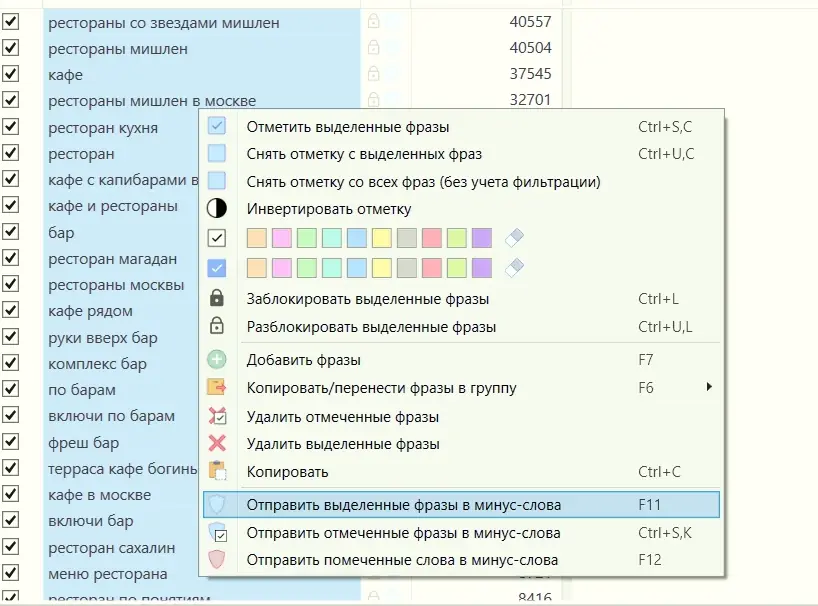This screenshot has width=818, height=606.
Task: Click 'Отправить выделенные фразы в минус-слова'
Action: (x=461, y=505)
